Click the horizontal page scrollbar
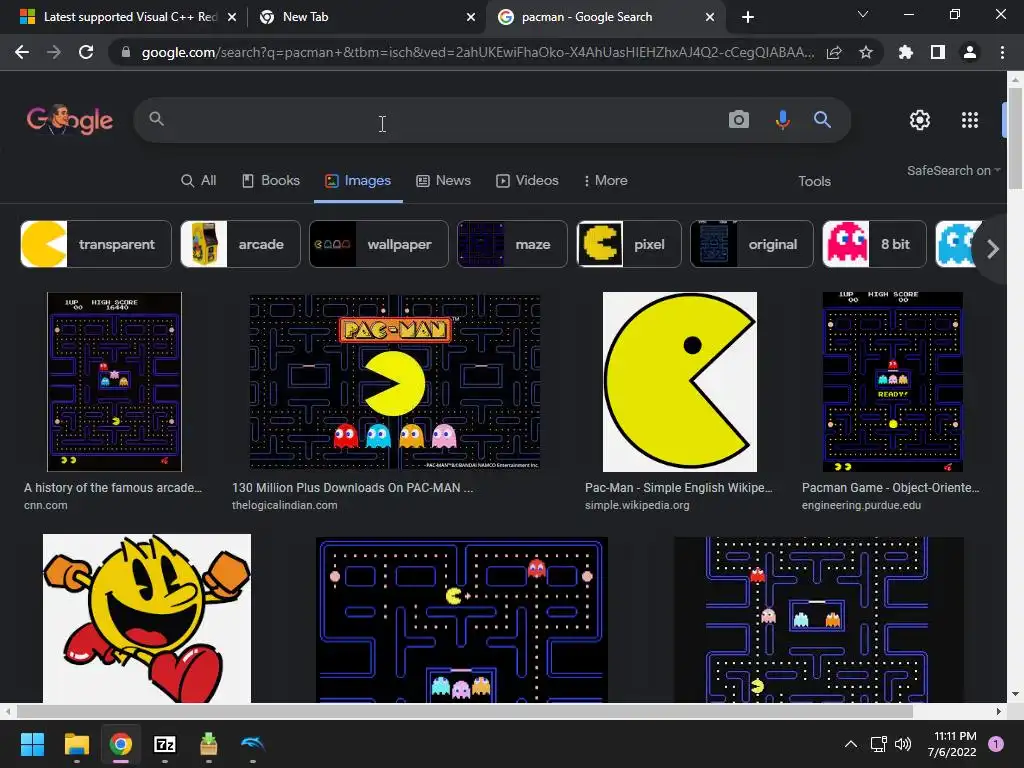The image size is (1024, 768). 464,711
